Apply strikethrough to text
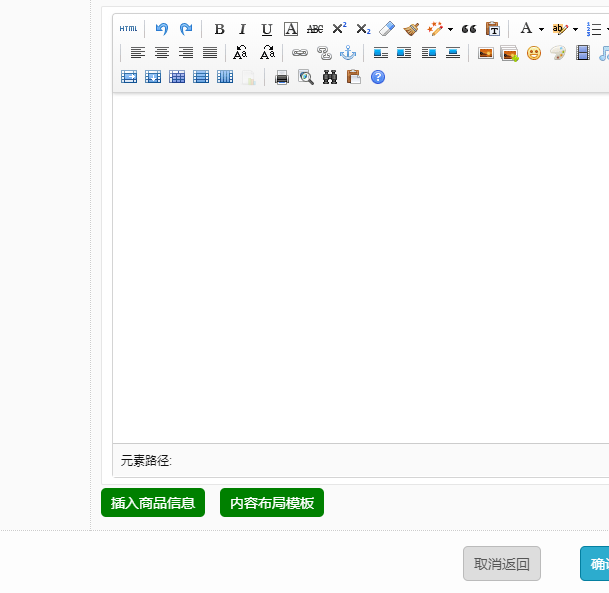The image size is (609, 593). [315, 29]
